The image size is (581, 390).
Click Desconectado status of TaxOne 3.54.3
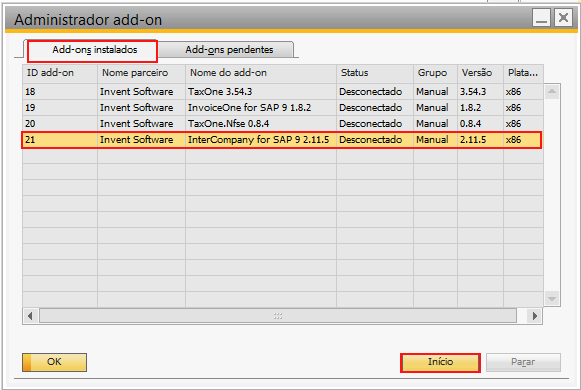[371, 92]
